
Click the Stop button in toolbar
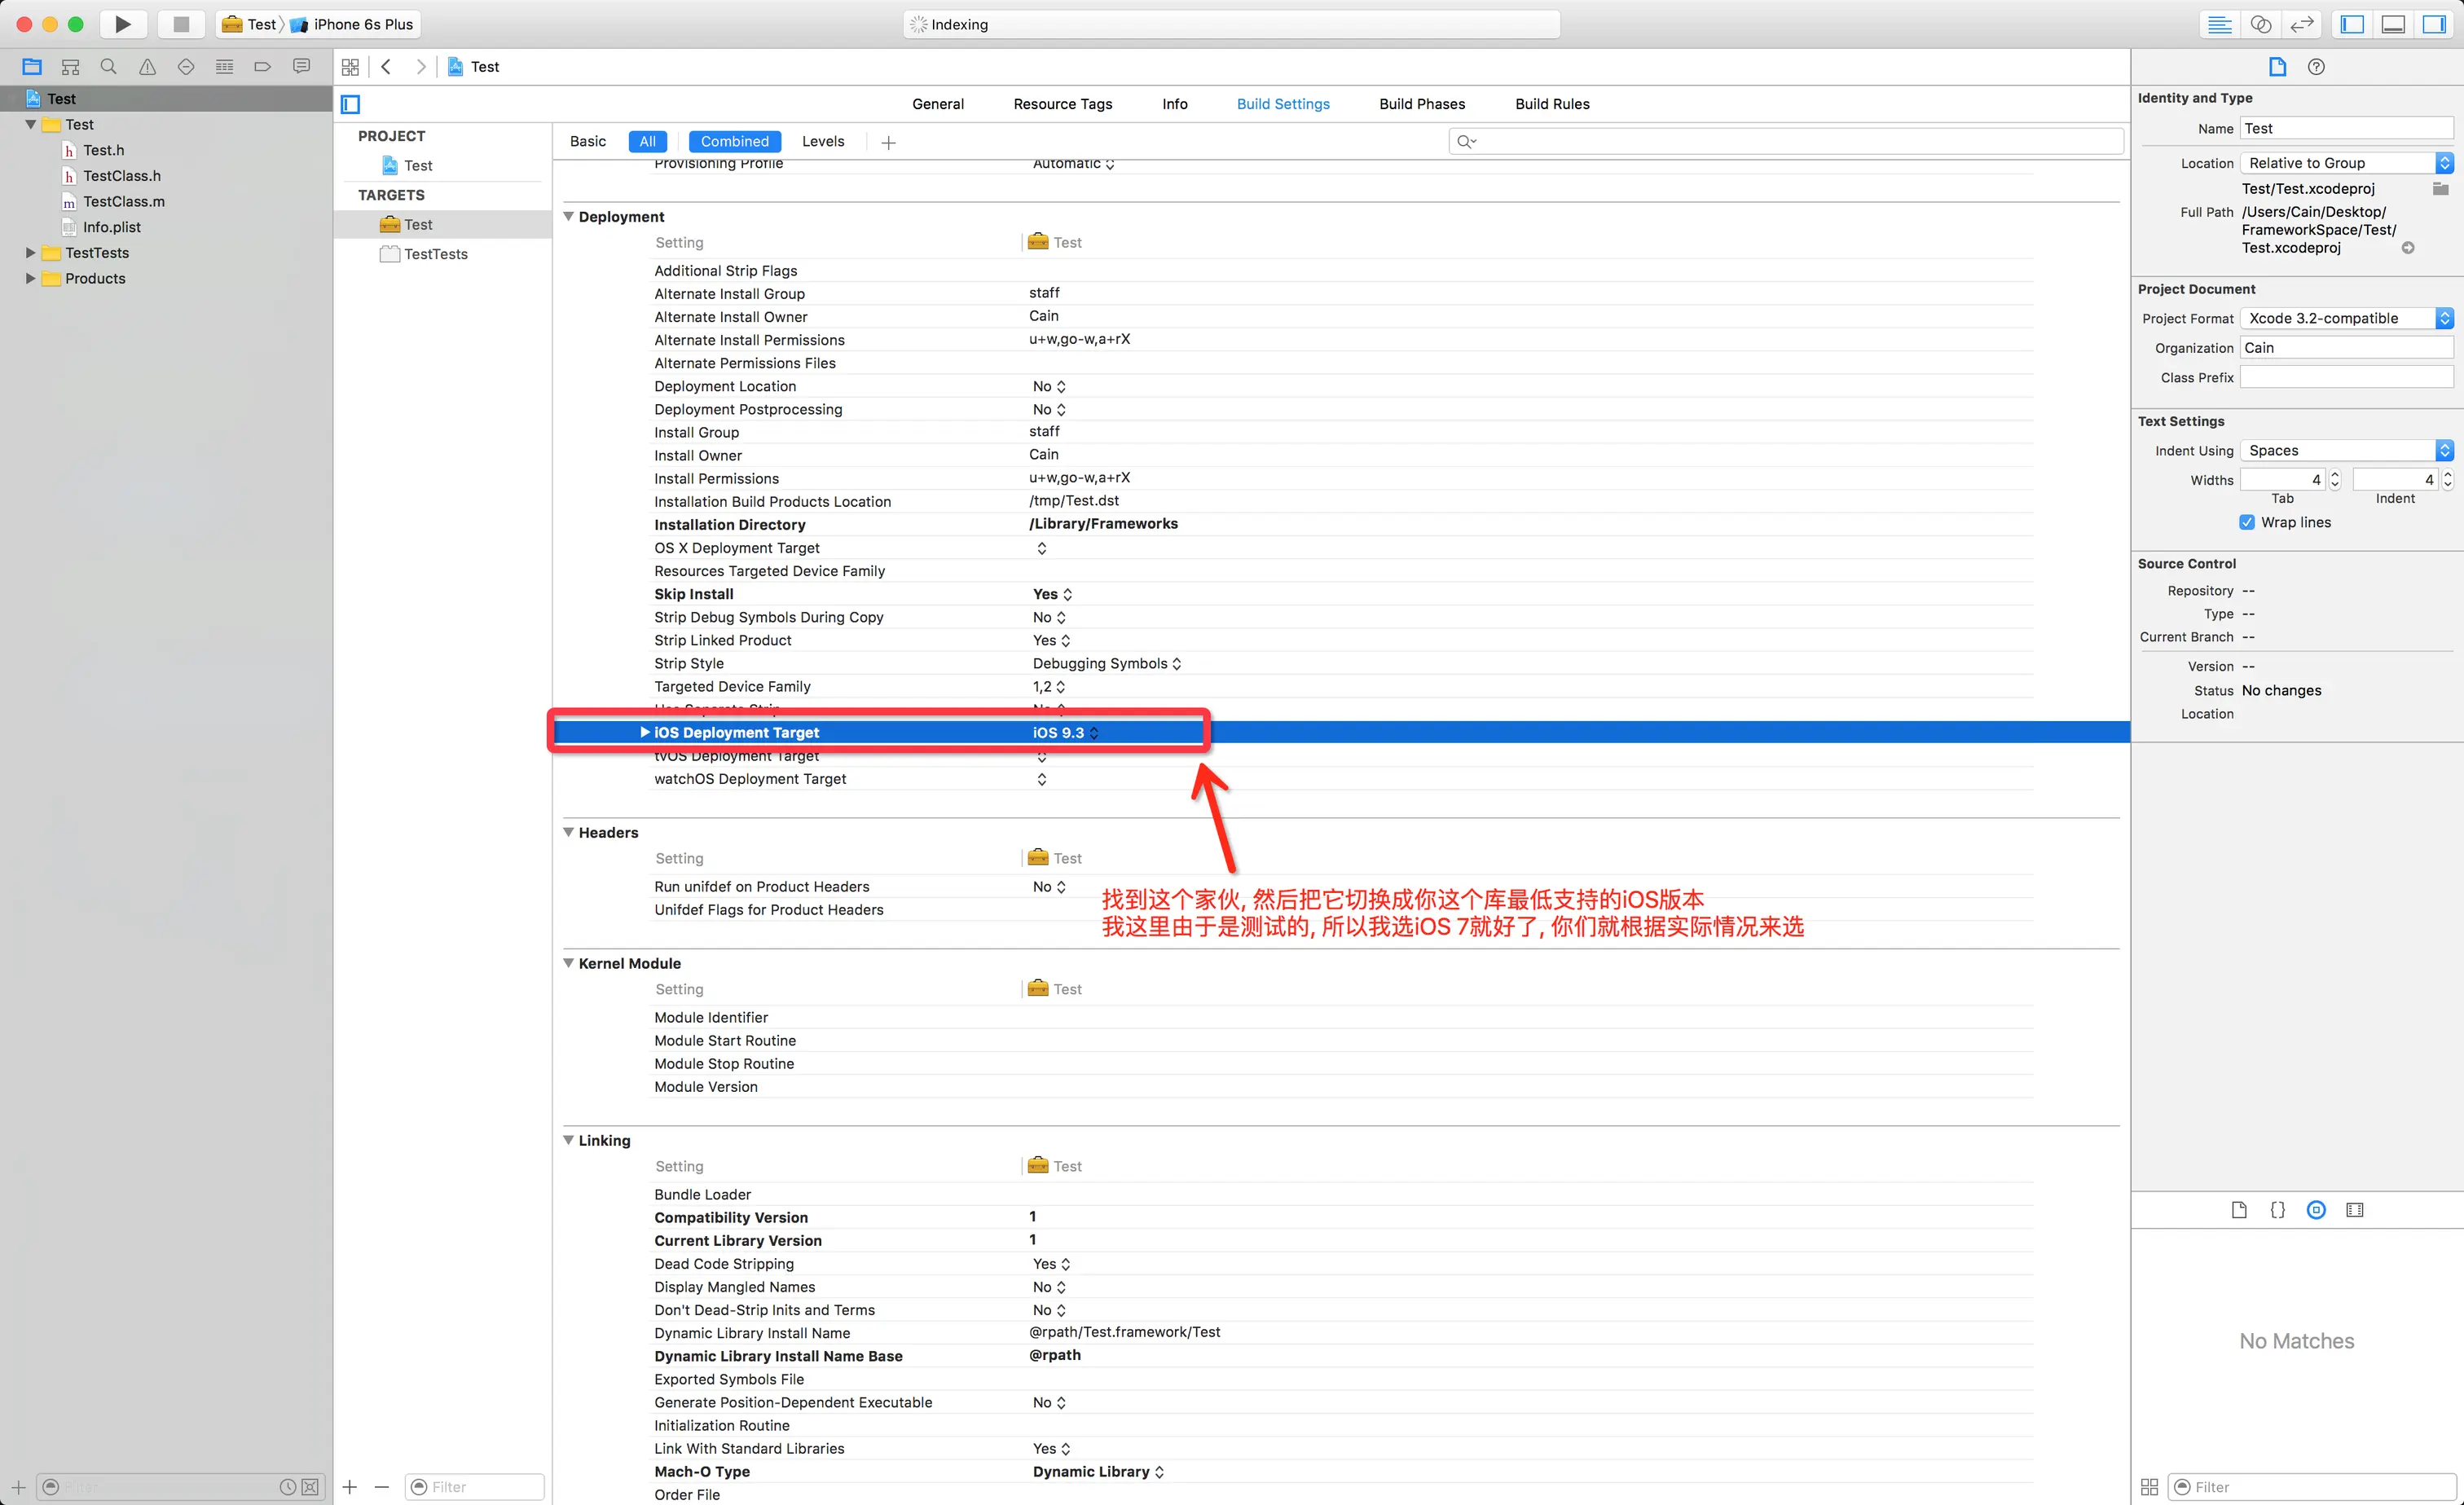click(181, 24)
